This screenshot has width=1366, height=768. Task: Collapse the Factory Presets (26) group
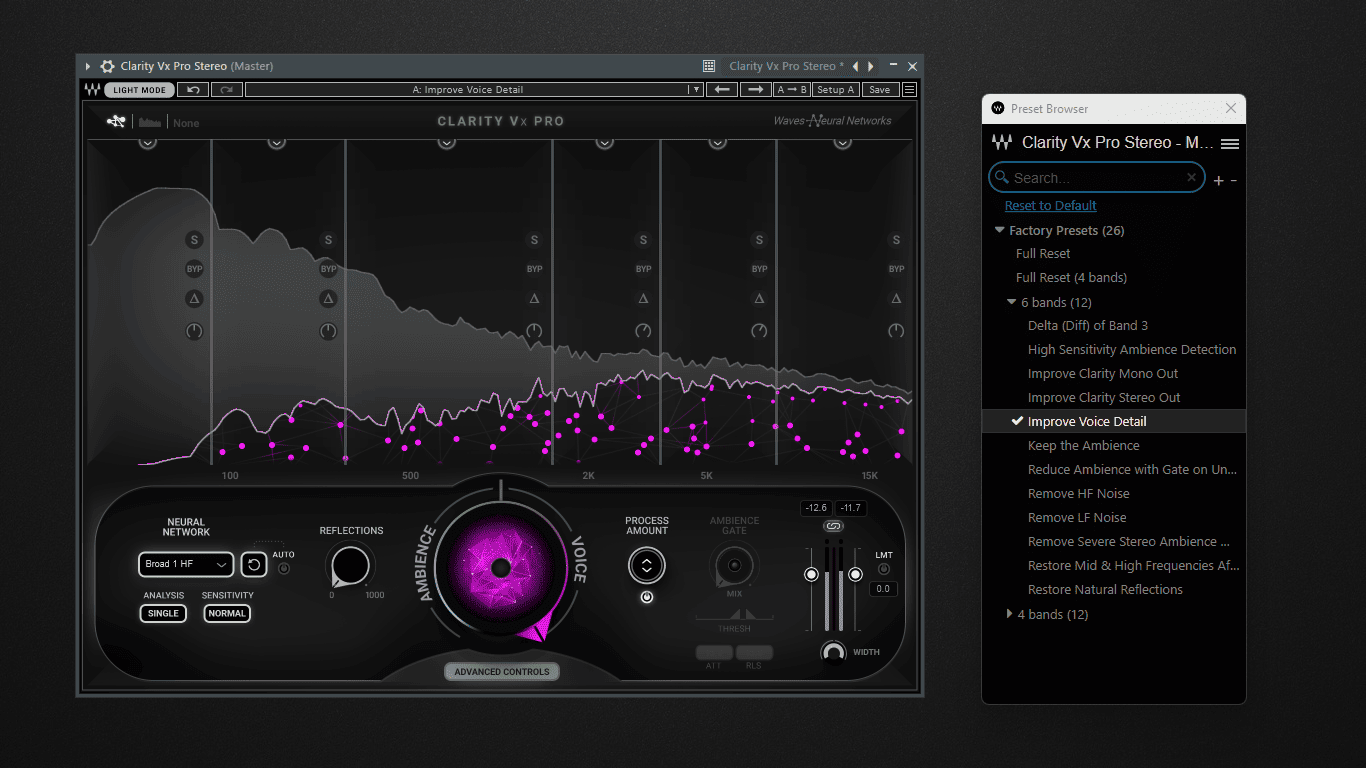[x=1000, y=230]
